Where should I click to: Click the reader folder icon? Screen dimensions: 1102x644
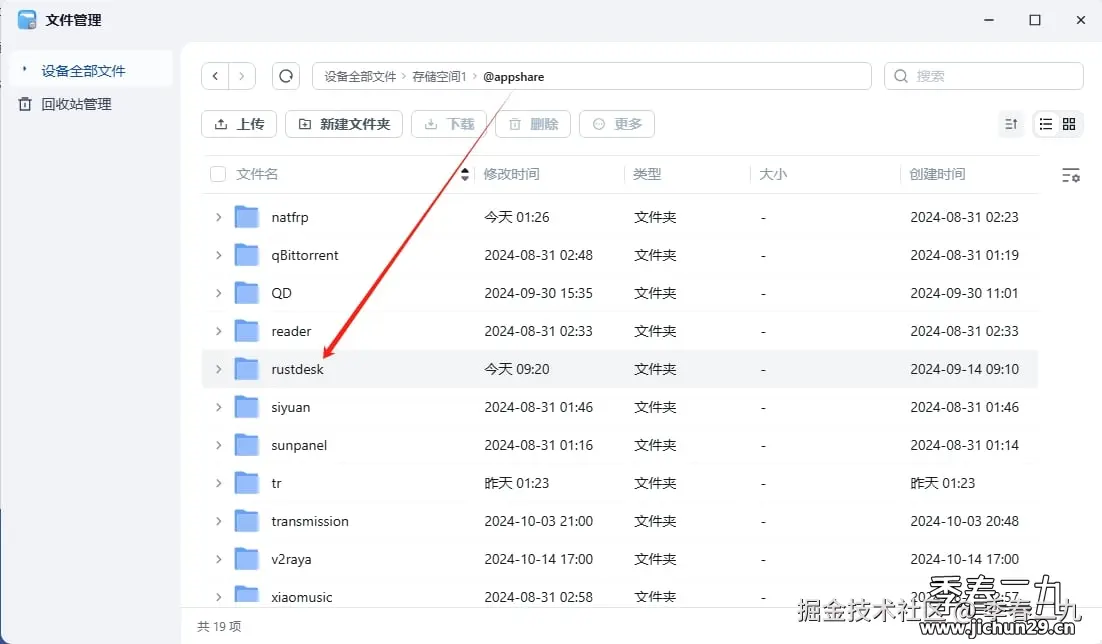pos(247,331)
